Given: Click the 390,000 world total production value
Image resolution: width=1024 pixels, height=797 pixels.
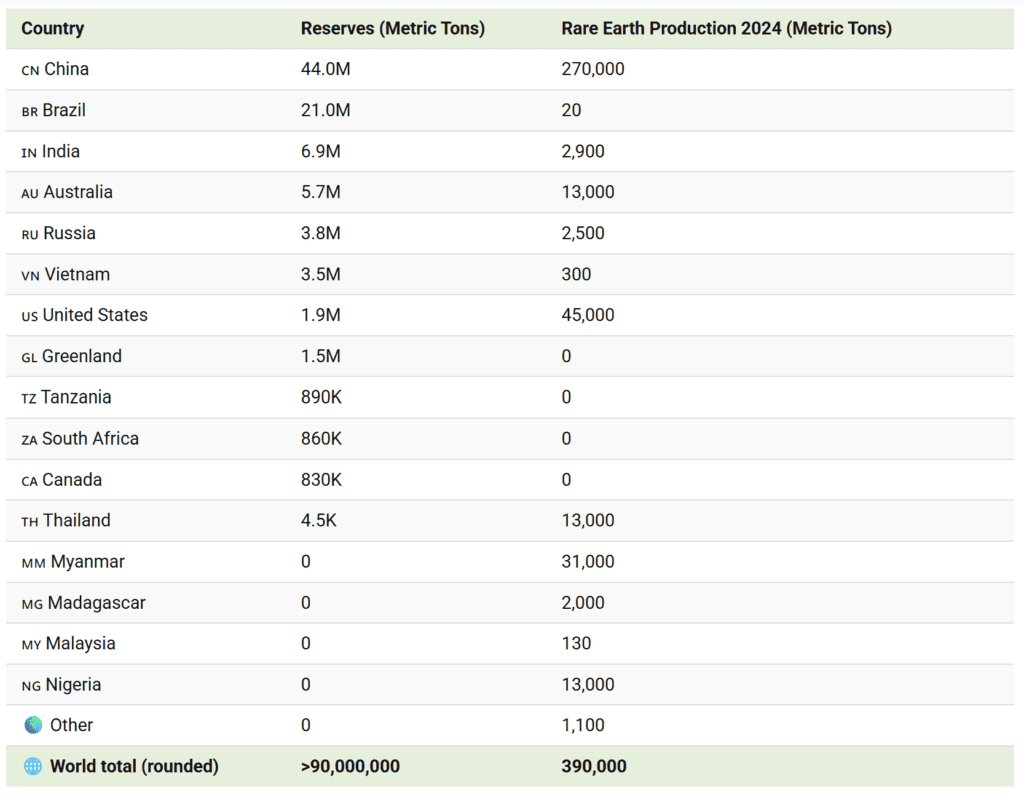Looking at the screenshot, I should click(594, 766).
